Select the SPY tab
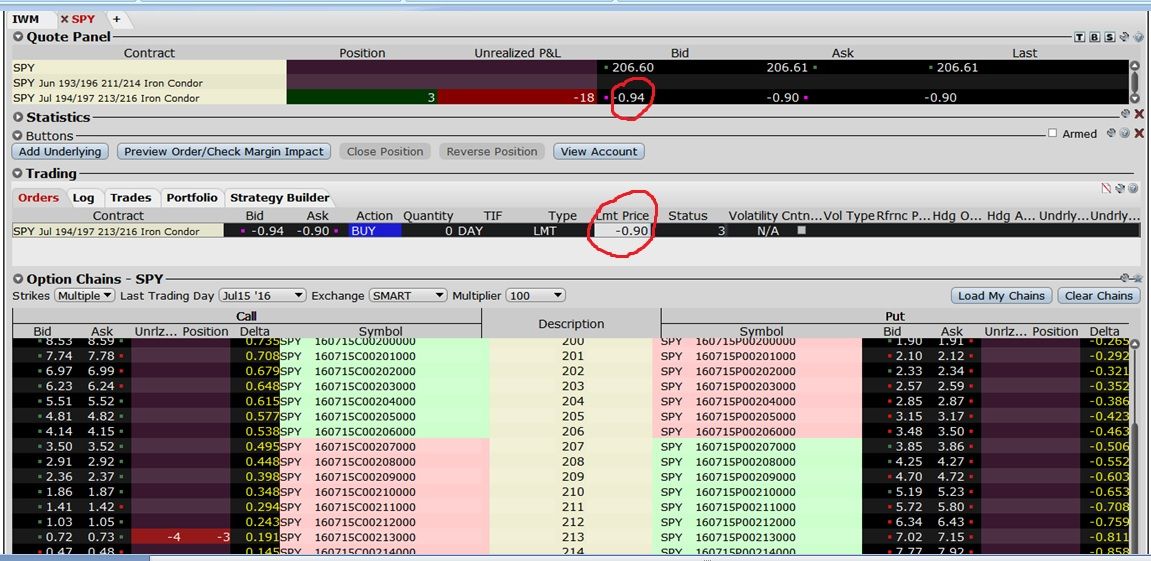Image resolution: width=1151 pixels, height=561 pixels. [x=83, y=19]
